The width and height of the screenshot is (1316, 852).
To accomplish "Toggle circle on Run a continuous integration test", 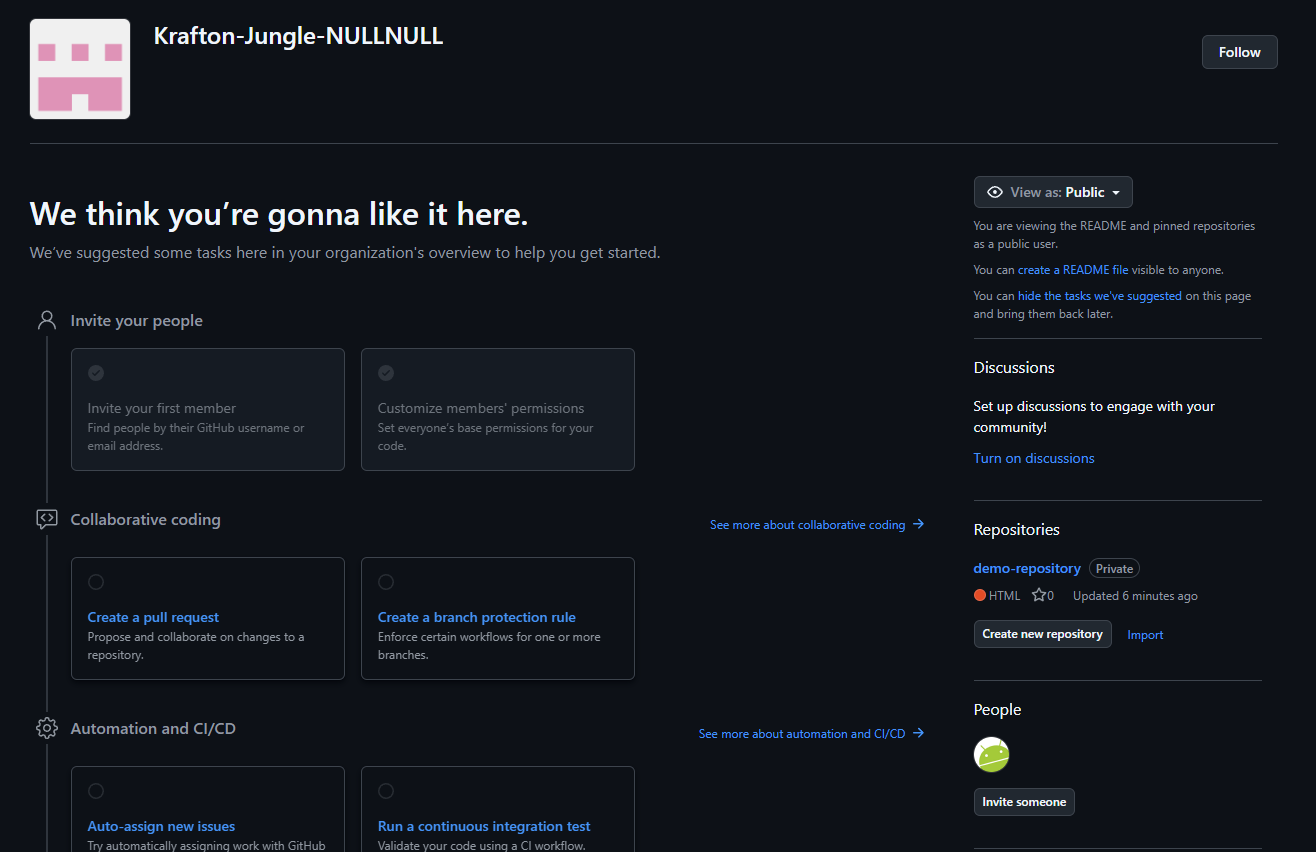I will coord(386,791).
